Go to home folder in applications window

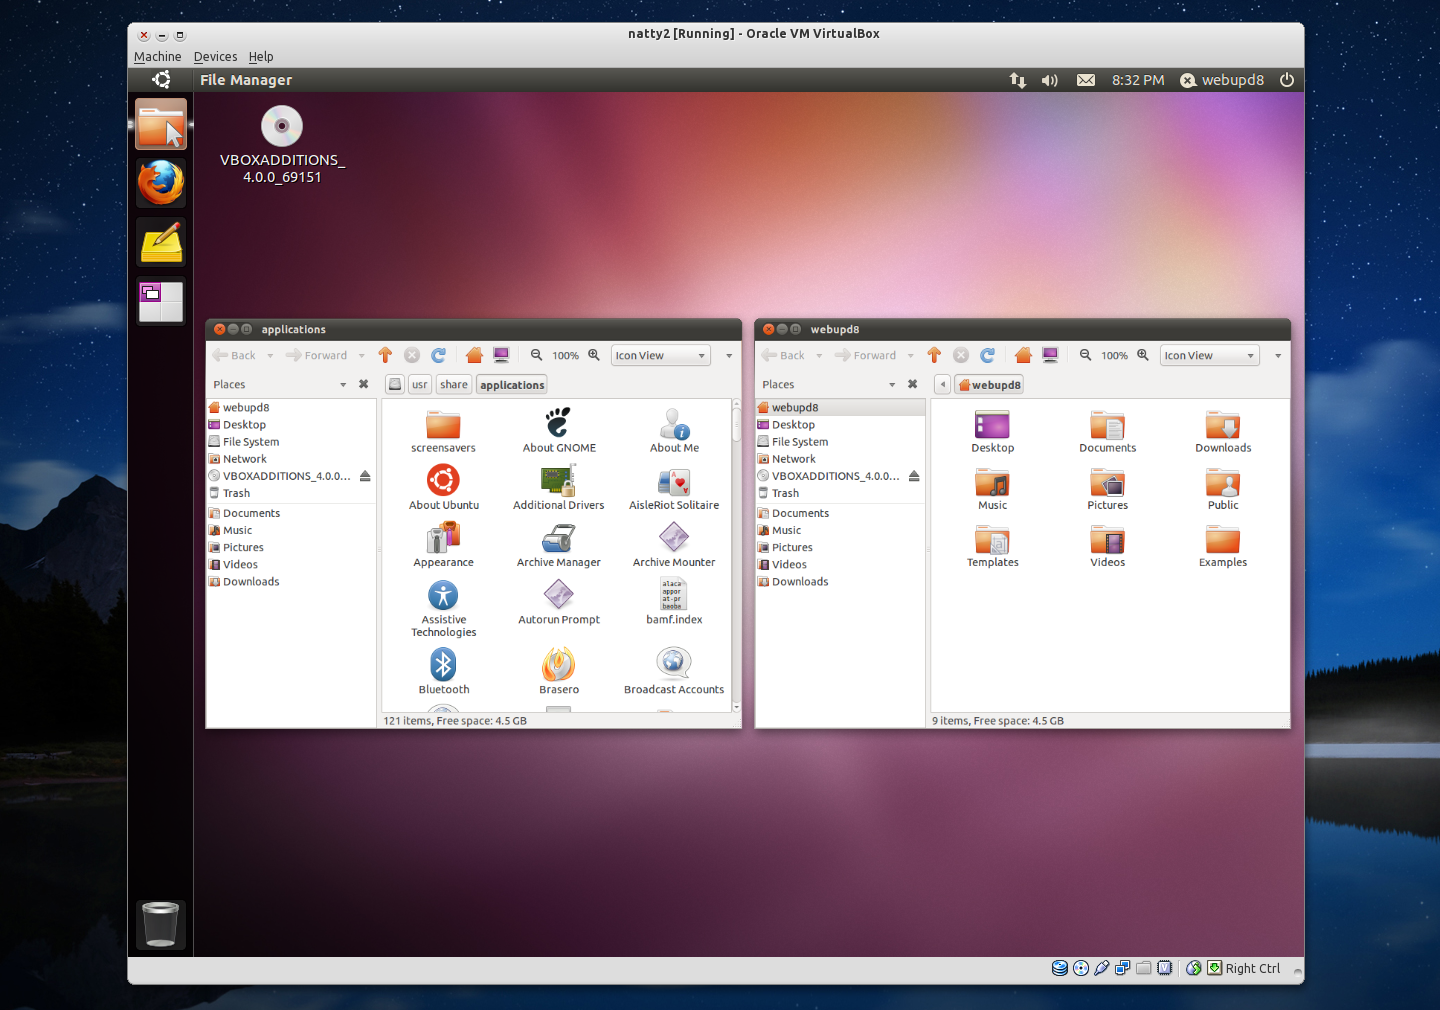[474, 355]
